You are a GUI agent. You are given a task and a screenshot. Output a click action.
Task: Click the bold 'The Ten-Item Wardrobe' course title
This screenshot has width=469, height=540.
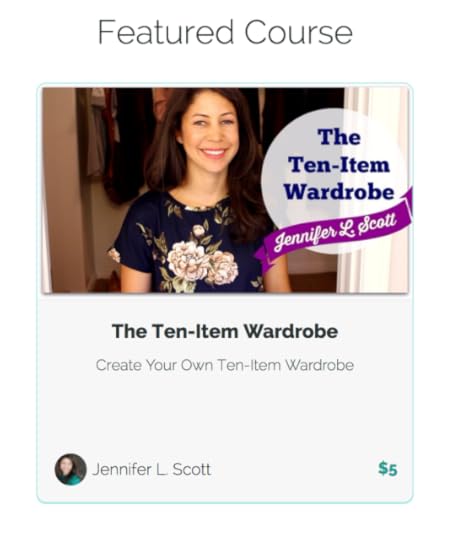(225, 331)
